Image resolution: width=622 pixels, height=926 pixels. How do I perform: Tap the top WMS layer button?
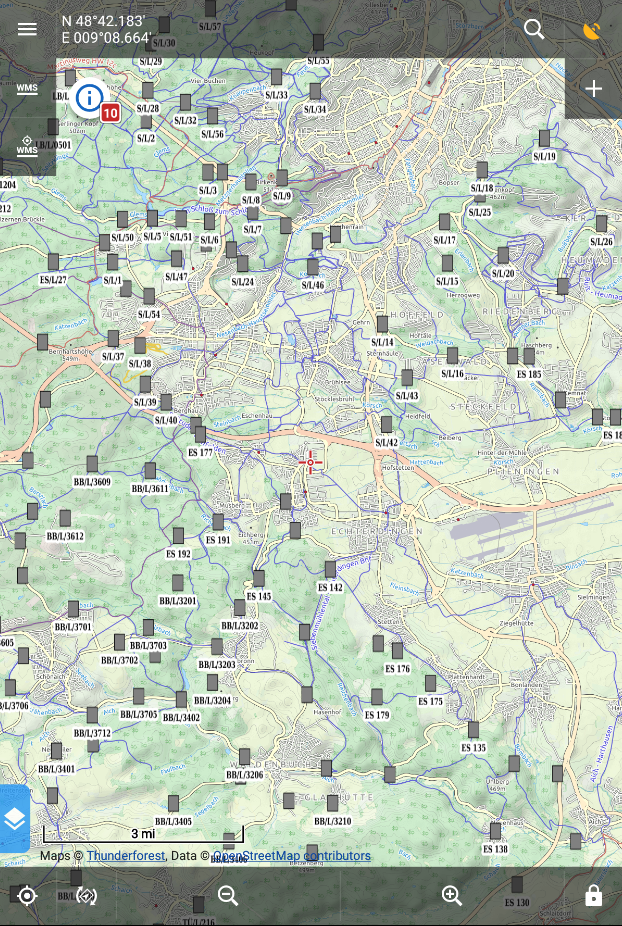click(27, 88)
